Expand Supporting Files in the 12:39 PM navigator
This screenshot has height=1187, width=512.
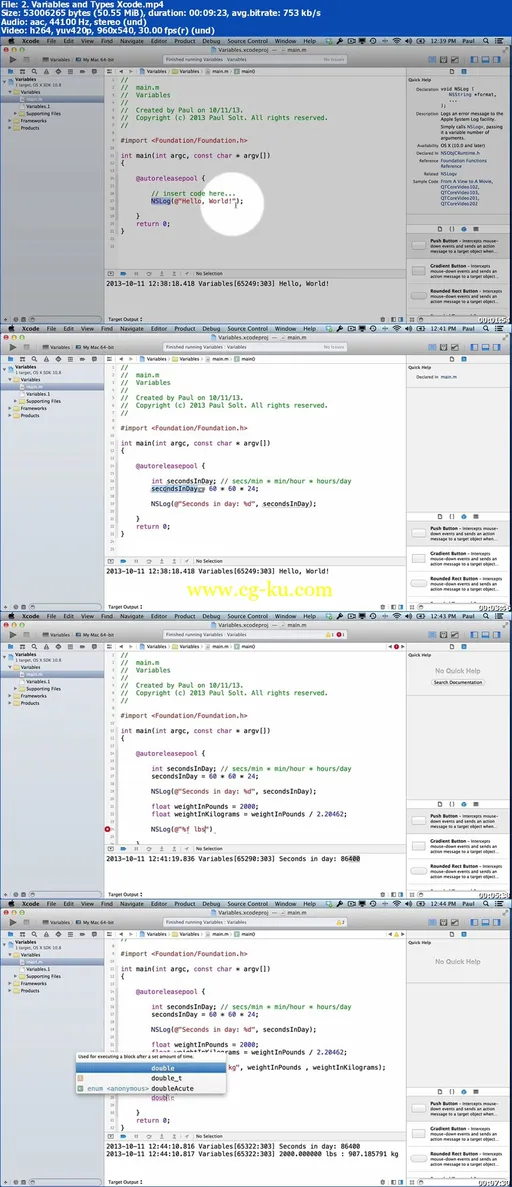click(17, 114)
